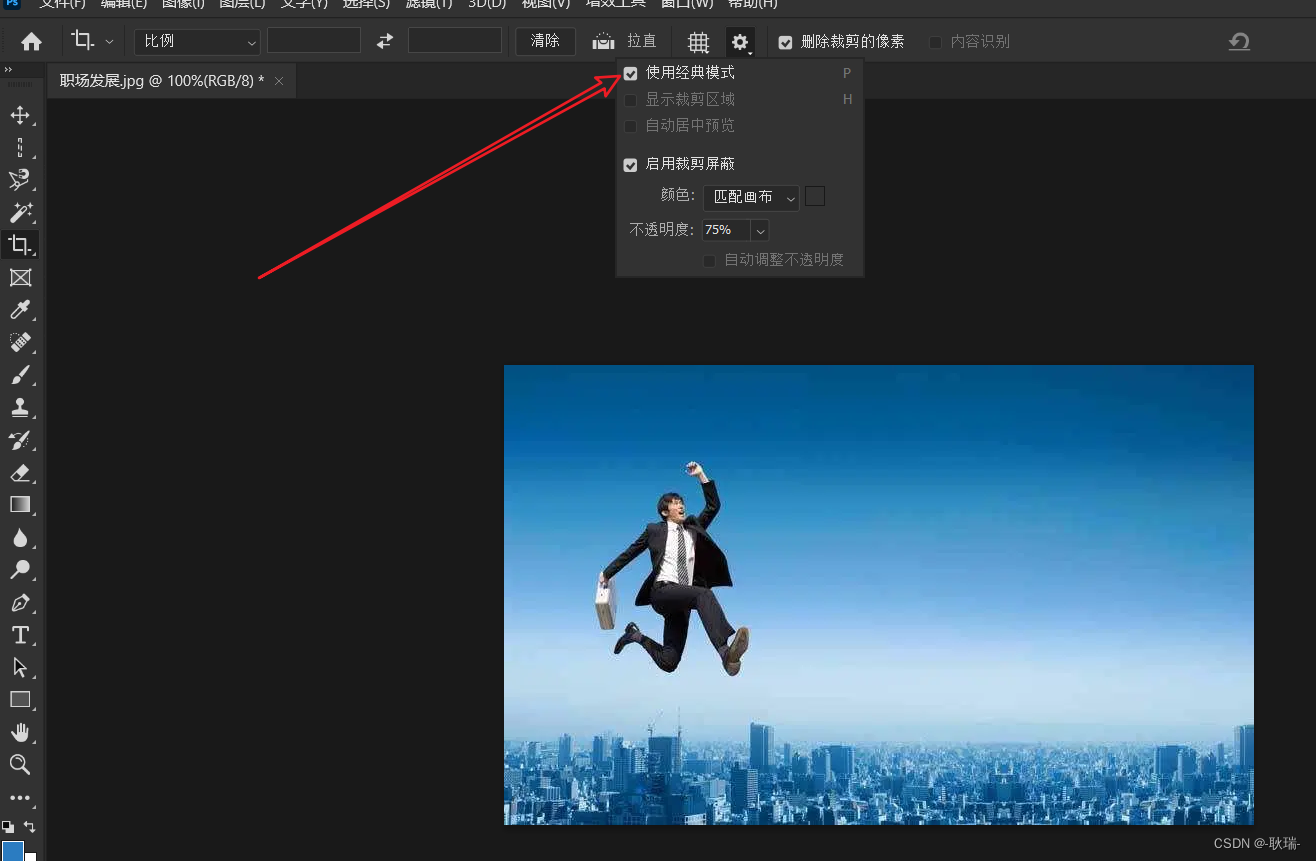Screen dimensions: 1316x861
Task: Select the Healing Brush bandage tool
Action: tap(20, 342)
